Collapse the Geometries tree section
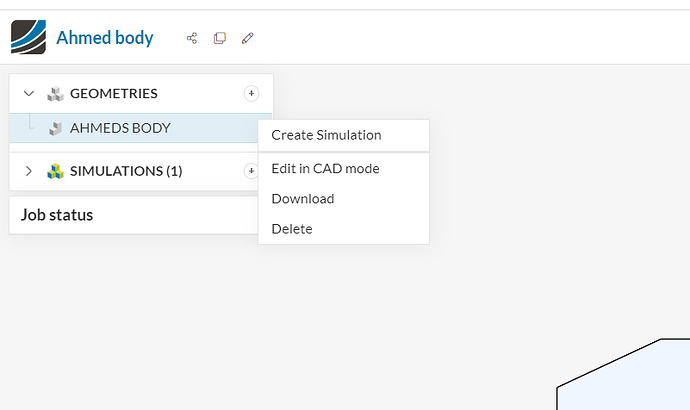 click(x=29, y=94)
